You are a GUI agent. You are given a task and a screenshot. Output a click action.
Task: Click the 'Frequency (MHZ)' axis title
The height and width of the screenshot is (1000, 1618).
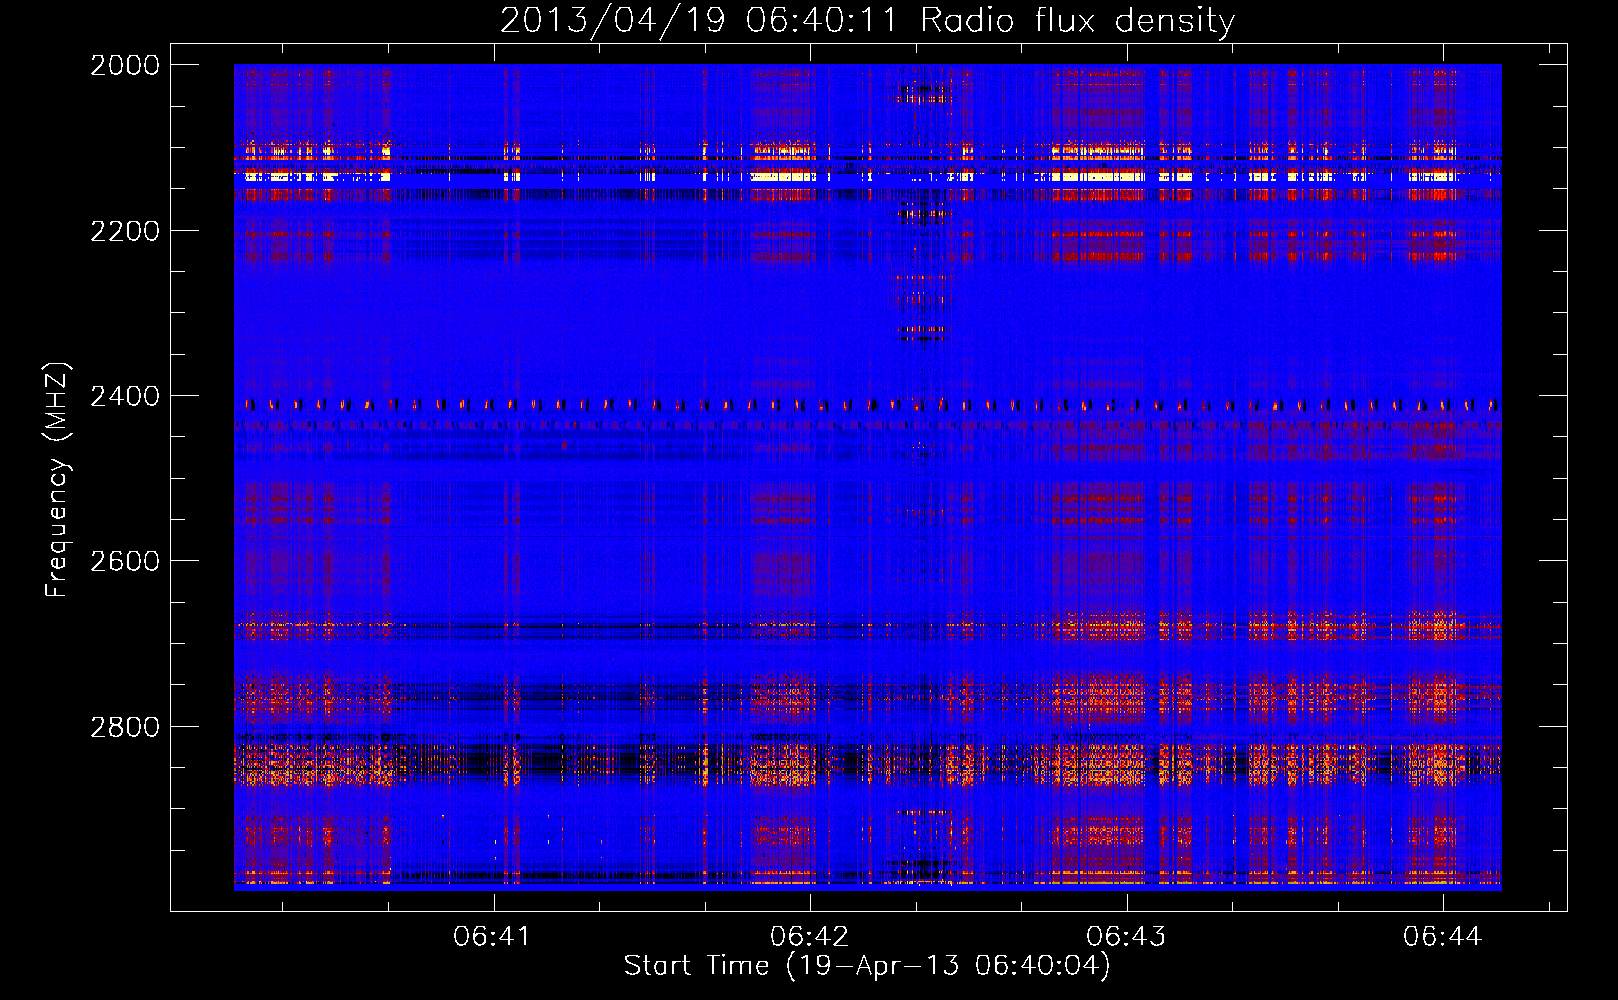point(58,480)
